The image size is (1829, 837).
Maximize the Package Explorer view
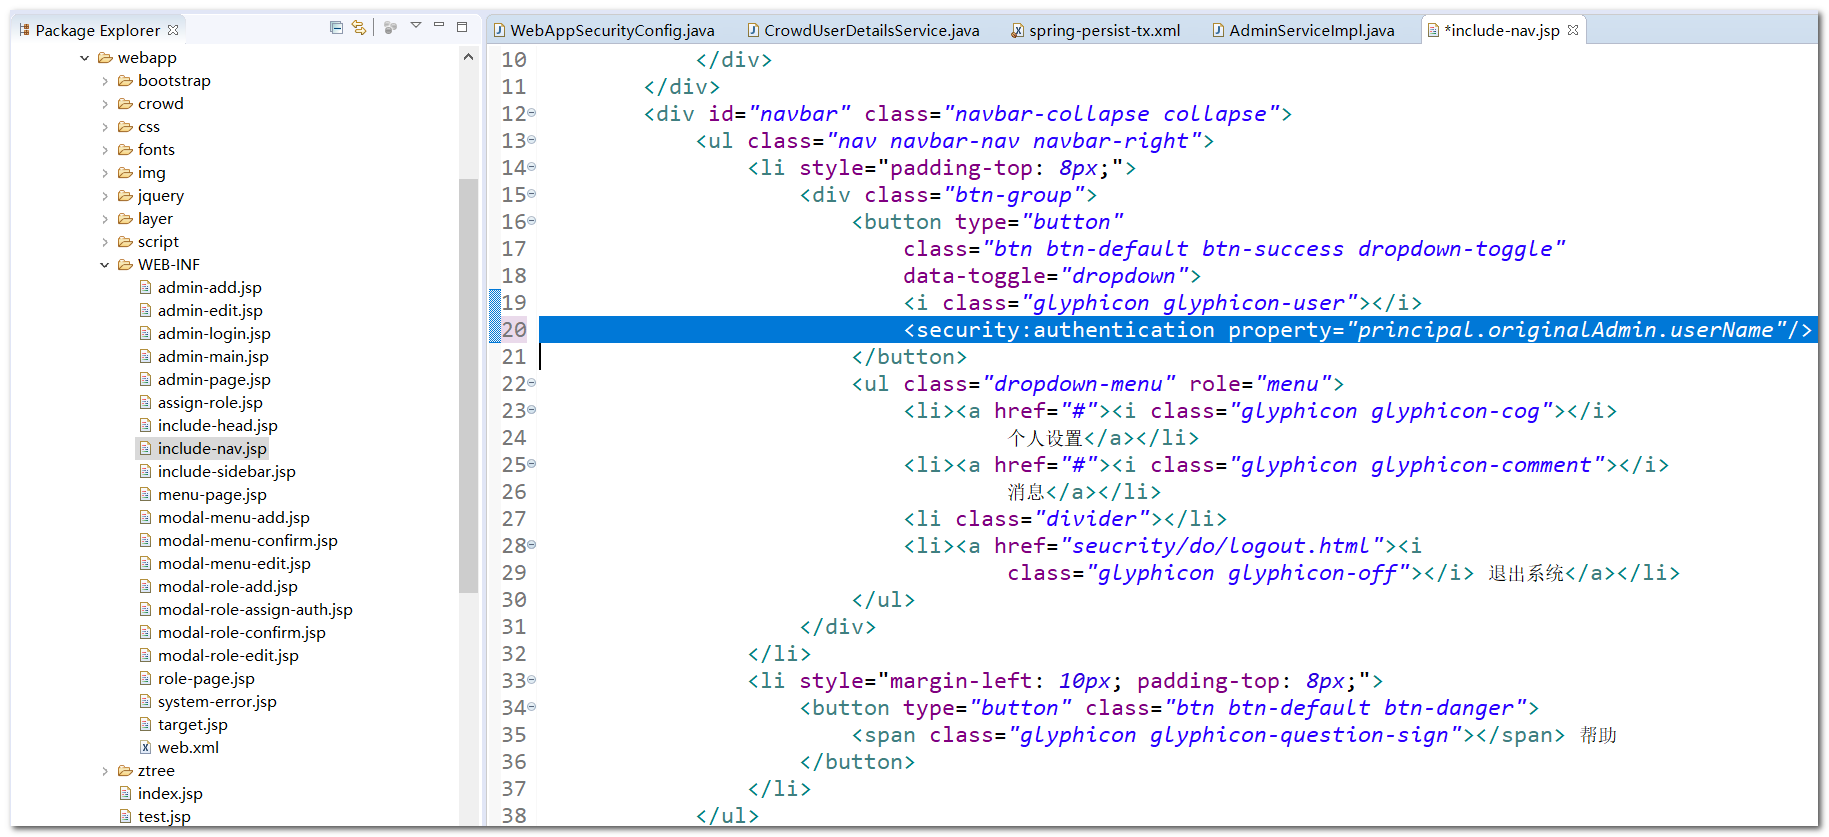[462, 27]
